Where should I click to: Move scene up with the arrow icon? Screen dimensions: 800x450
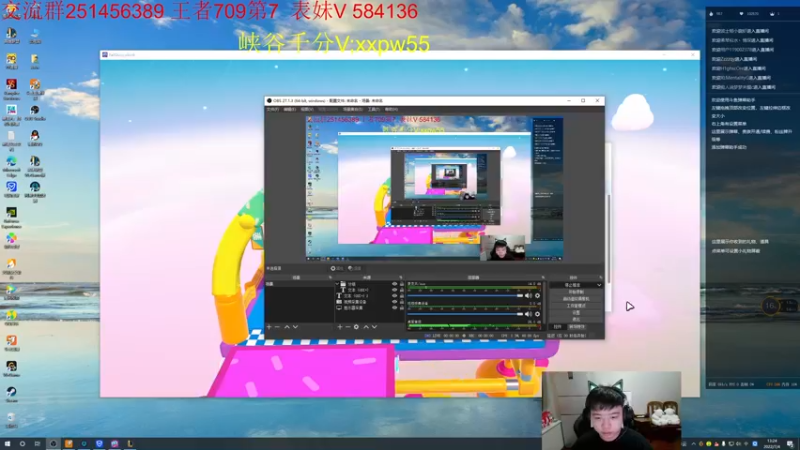(x=287, y=327)
